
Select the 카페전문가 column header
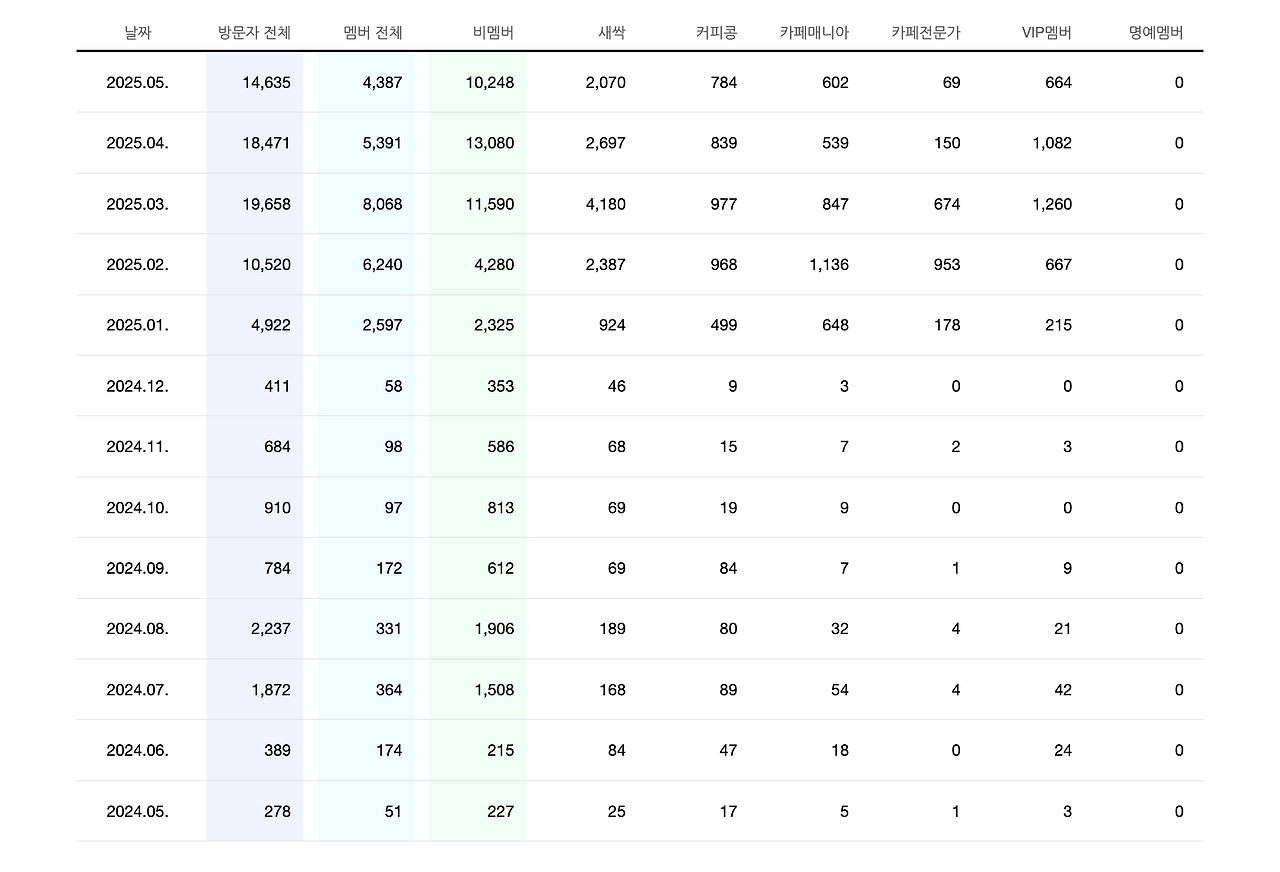pyautogui.click(x=927, y=31)
